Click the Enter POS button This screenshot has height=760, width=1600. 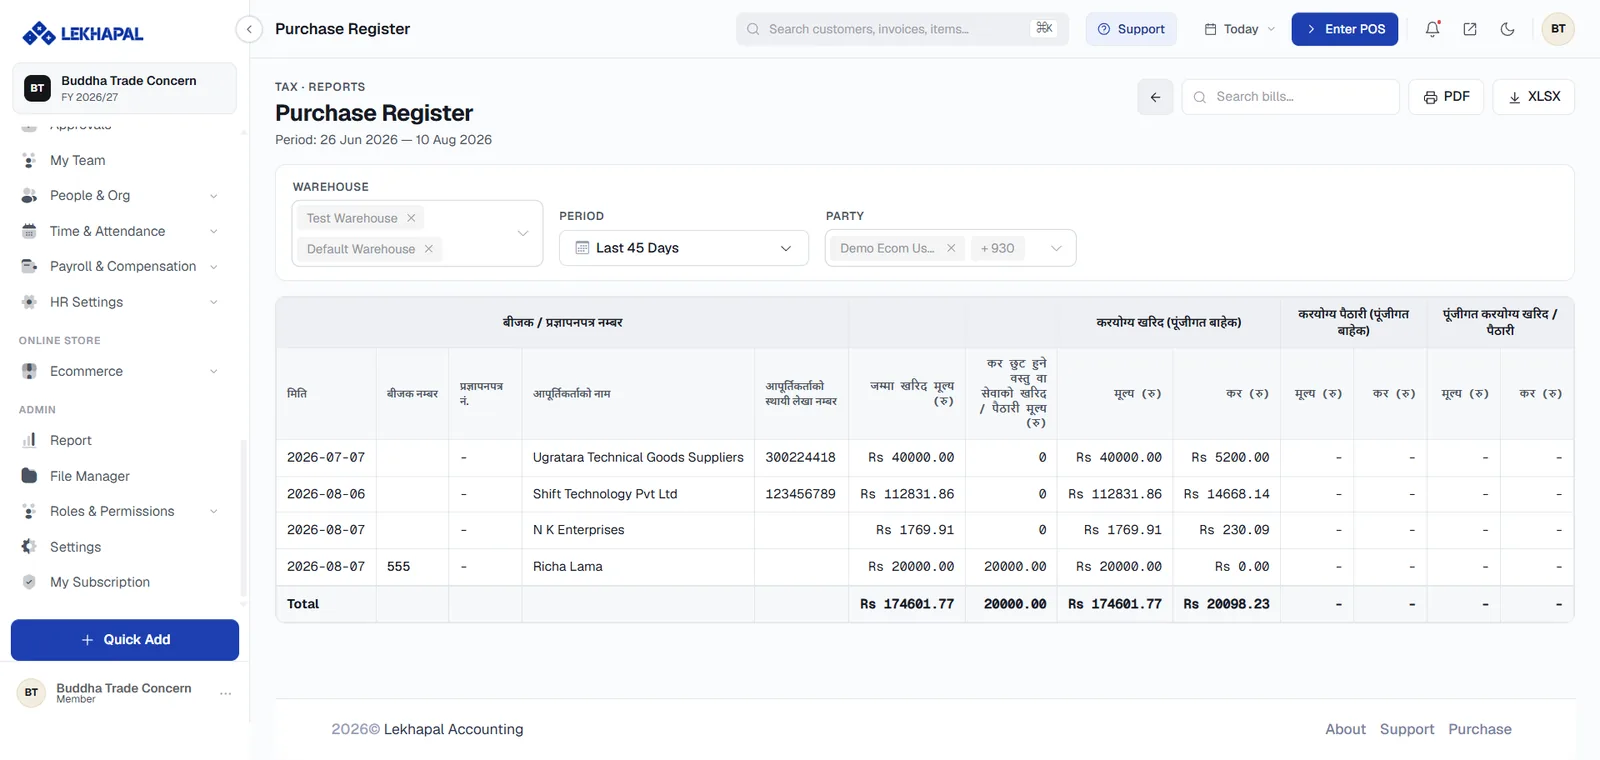(x=1345, y=29)
